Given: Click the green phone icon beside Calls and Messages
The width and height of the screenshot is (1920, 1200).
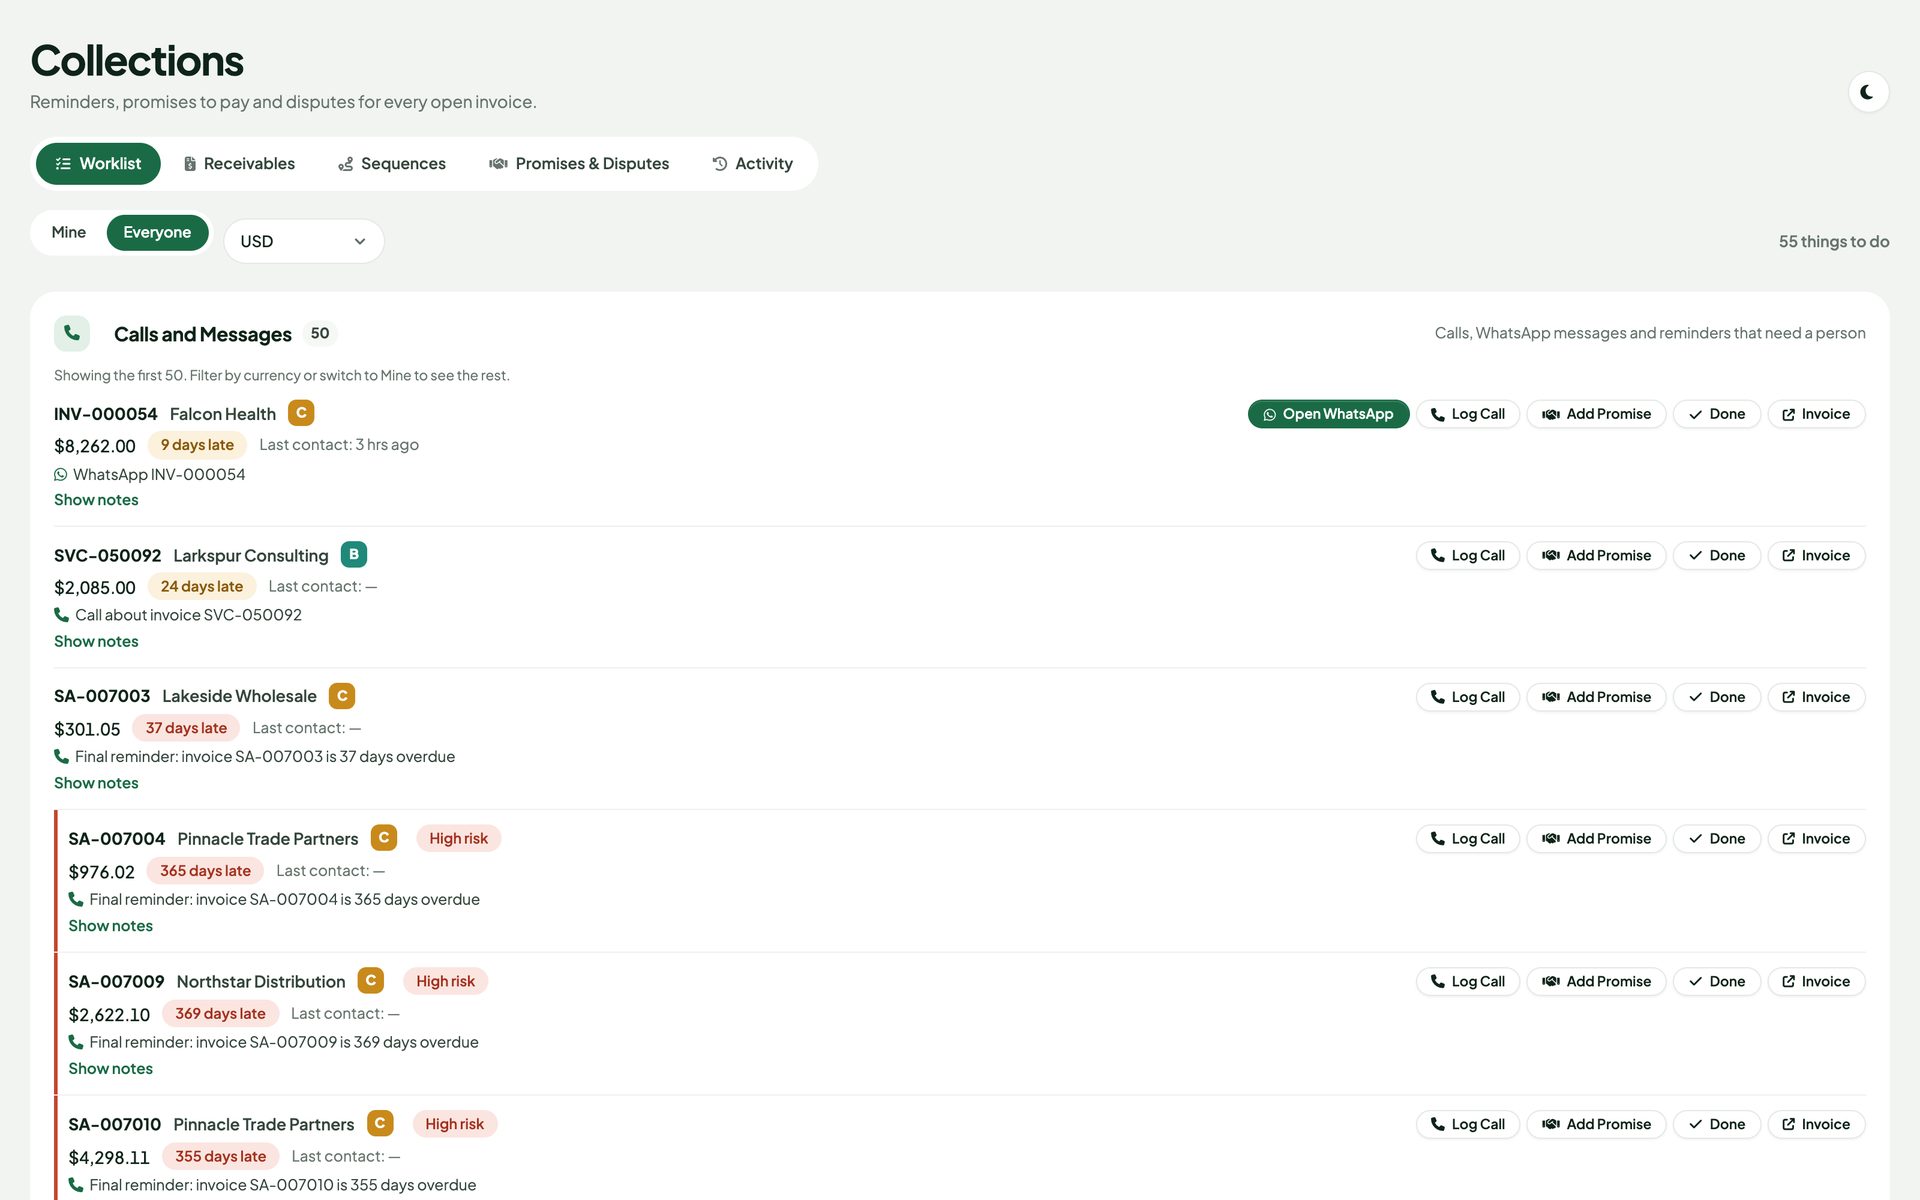Looking at the screenshot, I should [72, 333].
